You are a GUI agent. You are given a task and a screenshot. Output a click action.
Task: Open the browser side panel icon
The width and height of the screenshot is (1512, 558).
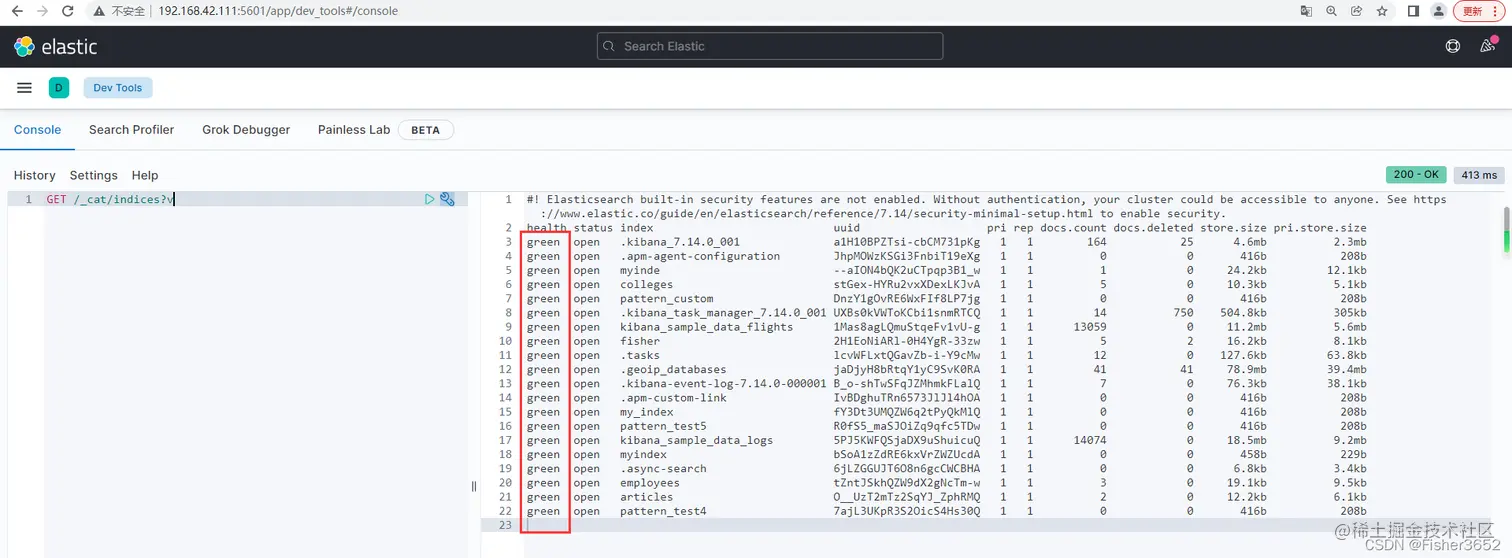tap(1413, 11)
